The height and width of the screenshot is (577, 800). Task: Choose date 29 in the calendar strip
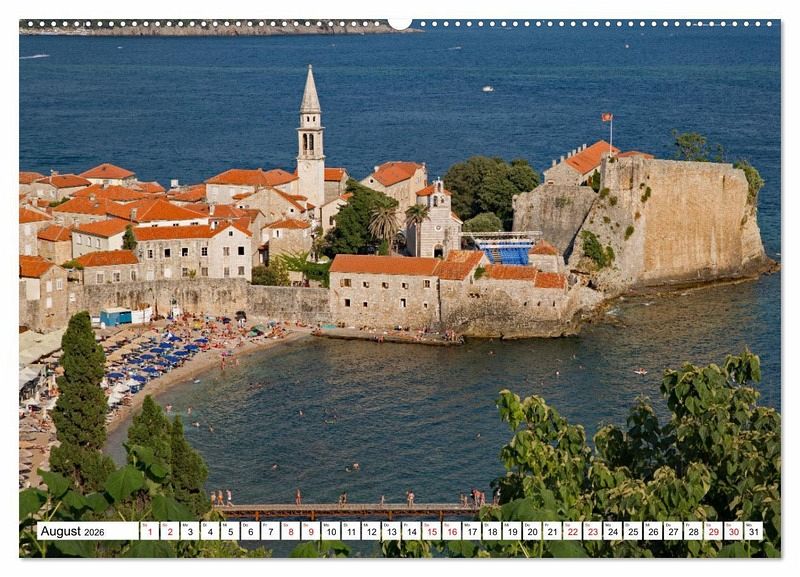713,531
